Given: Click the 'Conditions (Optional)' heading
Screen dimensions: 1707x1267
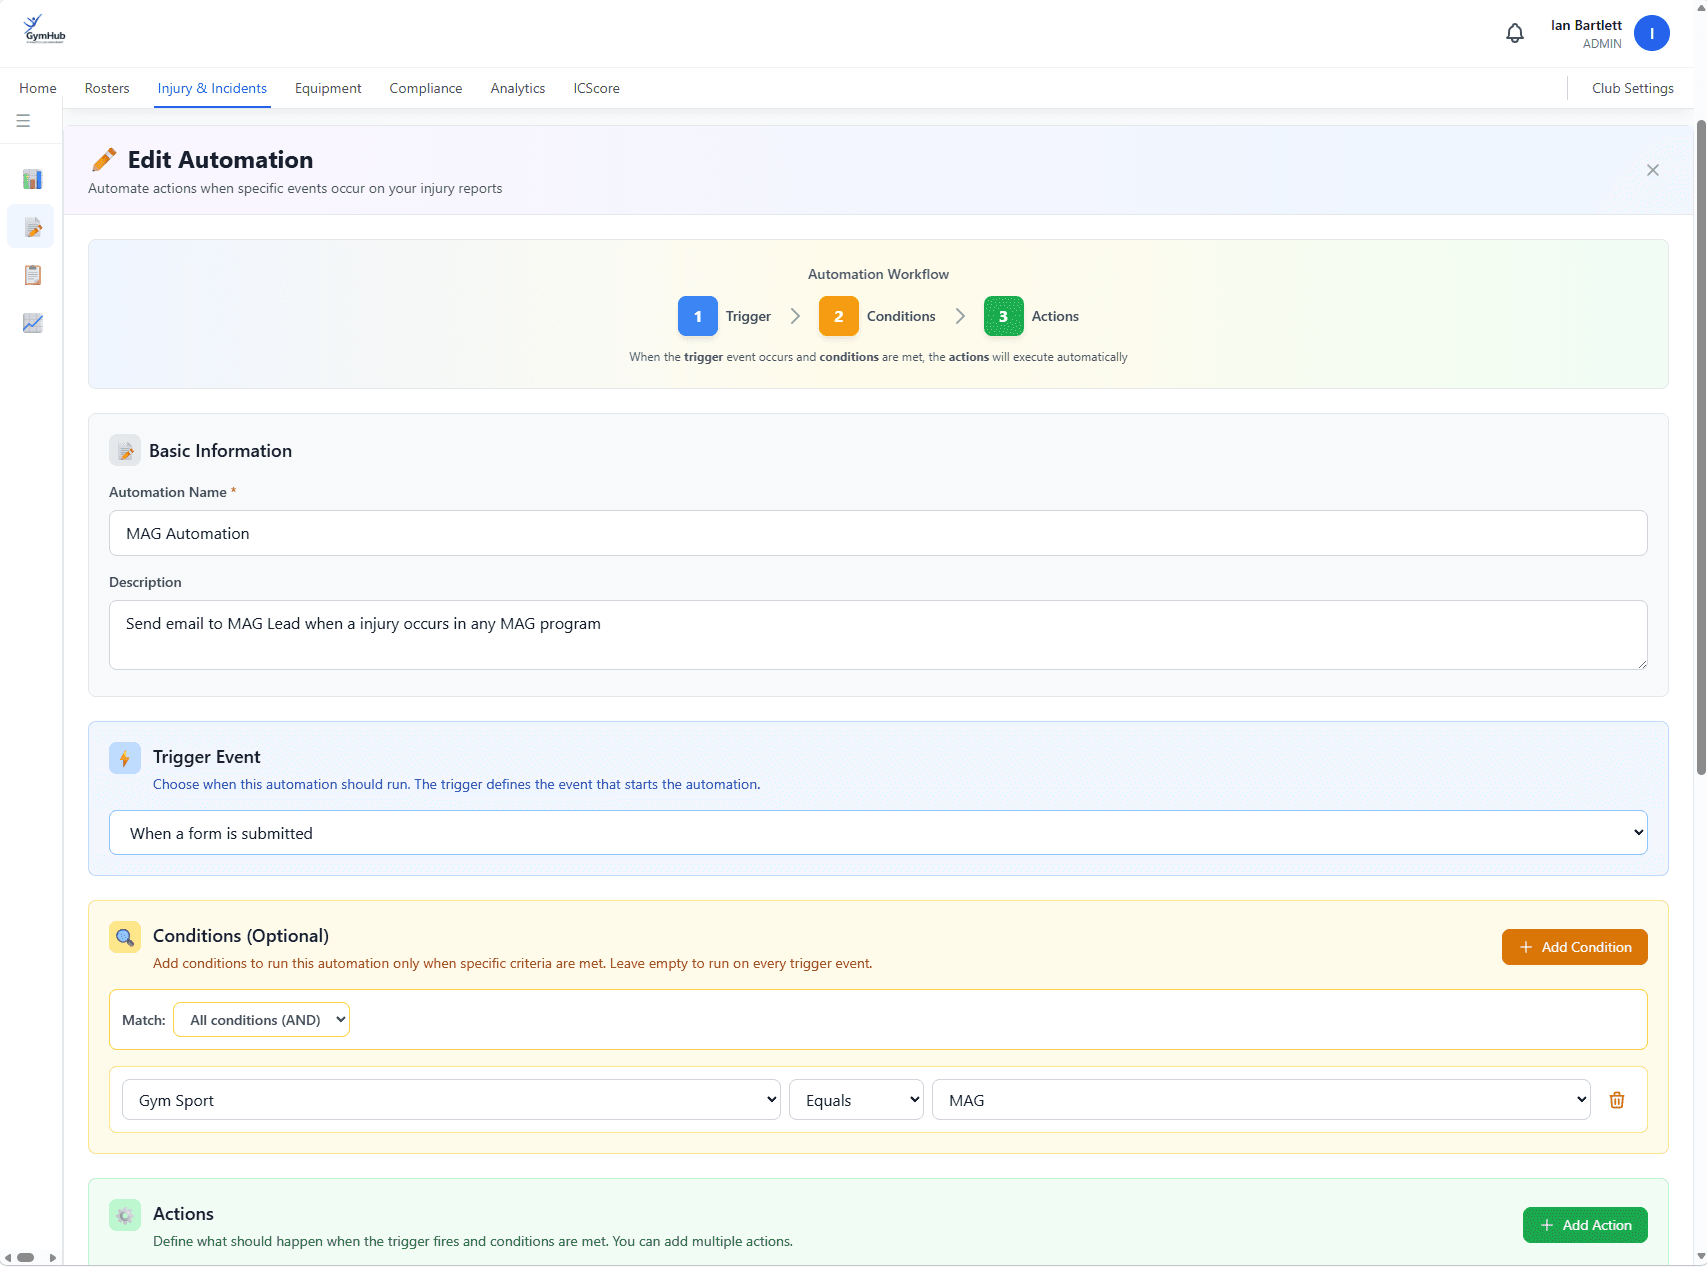Looking at the screenshot, I should (x=240, y=936).
